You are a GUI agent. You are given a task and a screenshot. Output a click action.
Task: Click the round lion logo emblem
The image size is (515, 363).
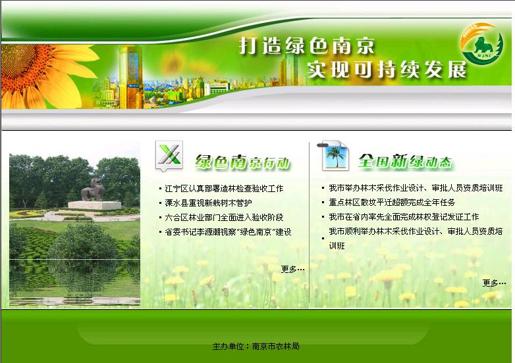(482, 44)
